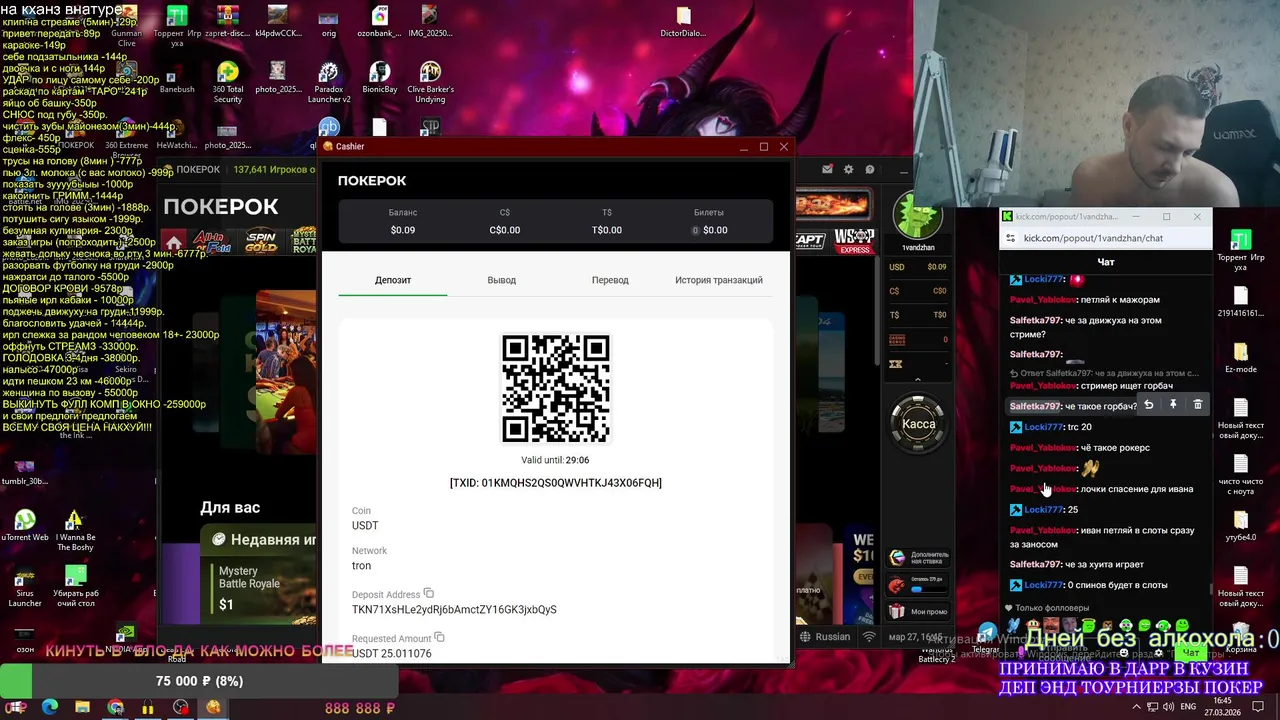Click the Chrome icon in the taskbar
Image resolution: width=1280 pixels, height=720 pixels.
click(x=115, y=707)
